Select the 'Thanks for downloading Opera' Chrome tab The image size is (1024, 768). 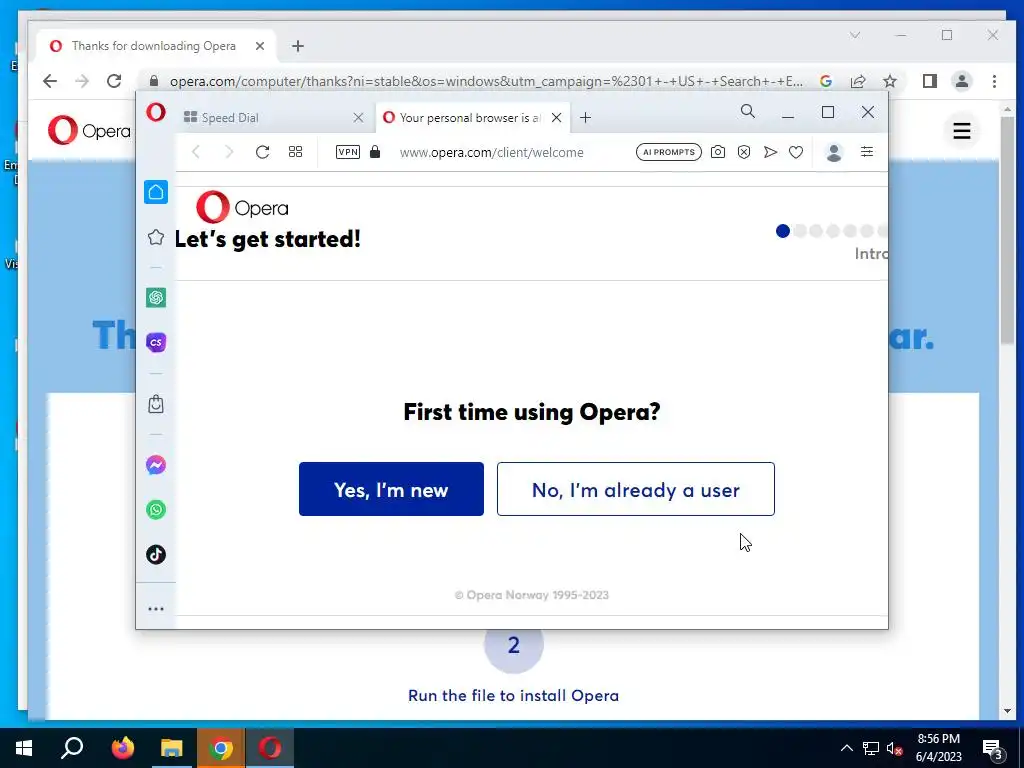(x=157, y=46)
